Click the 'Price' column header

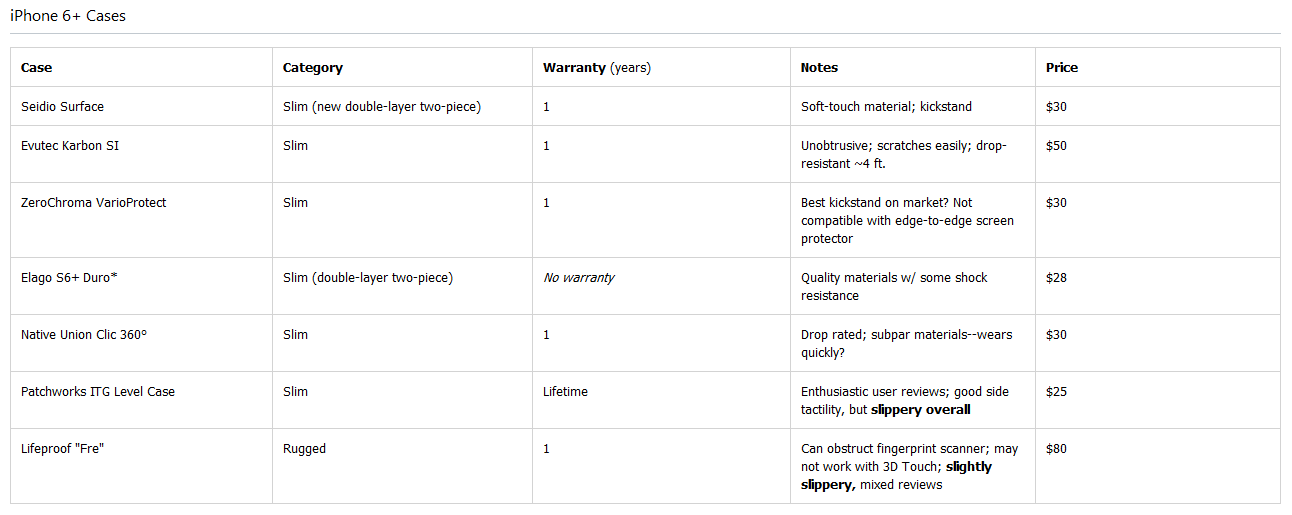[1062, 68]
